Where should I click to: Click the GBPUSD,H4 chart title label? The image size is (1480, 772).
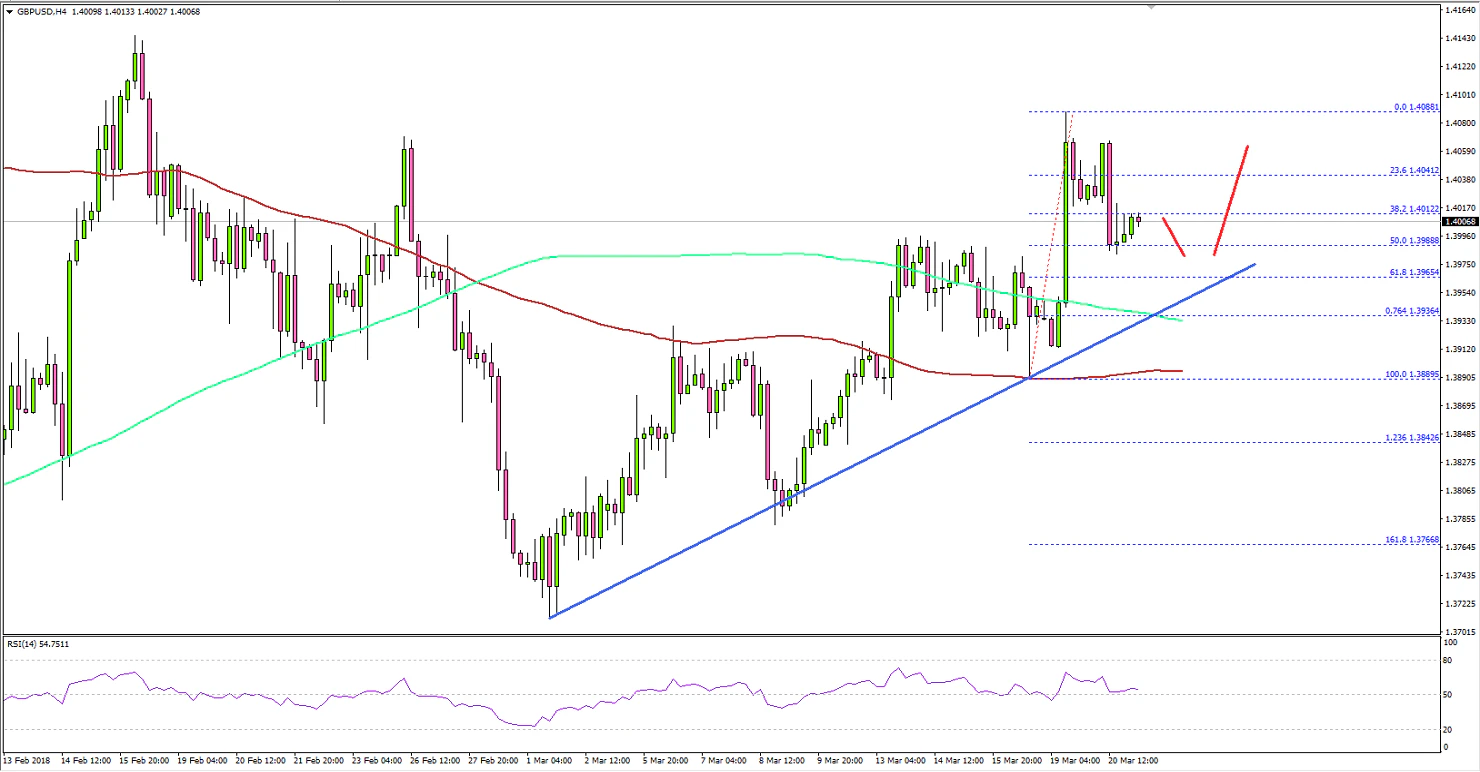pyautogui.click(x=42, y=14)
